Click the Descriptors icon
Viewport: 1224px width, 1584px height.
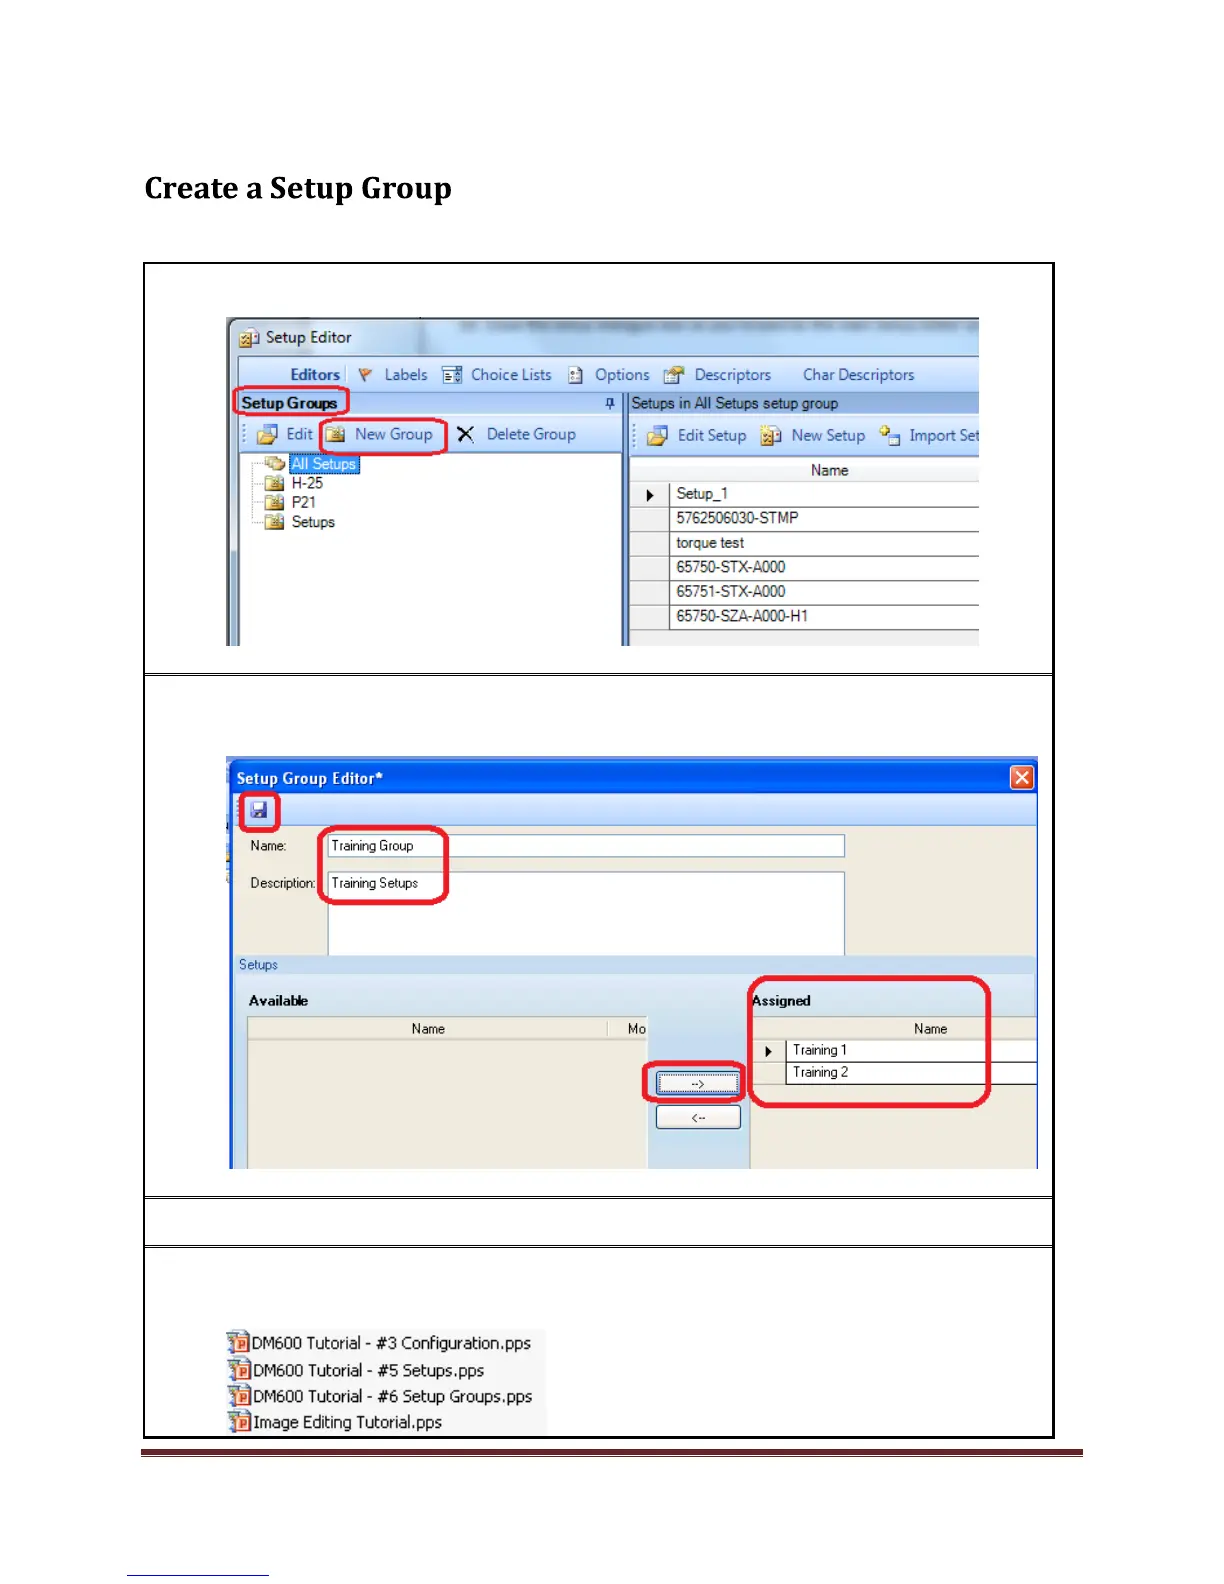674,375
